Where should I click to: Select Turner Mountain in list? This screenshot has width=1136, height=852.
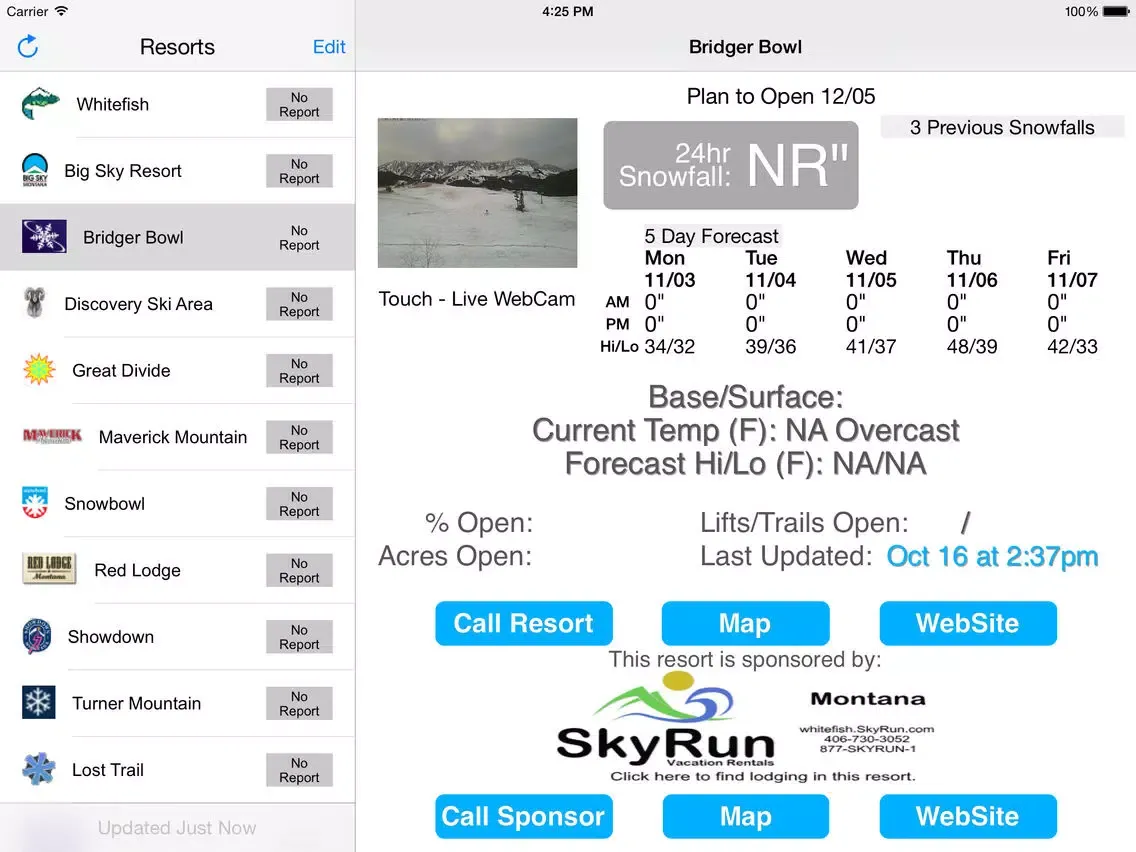[178, 703]
